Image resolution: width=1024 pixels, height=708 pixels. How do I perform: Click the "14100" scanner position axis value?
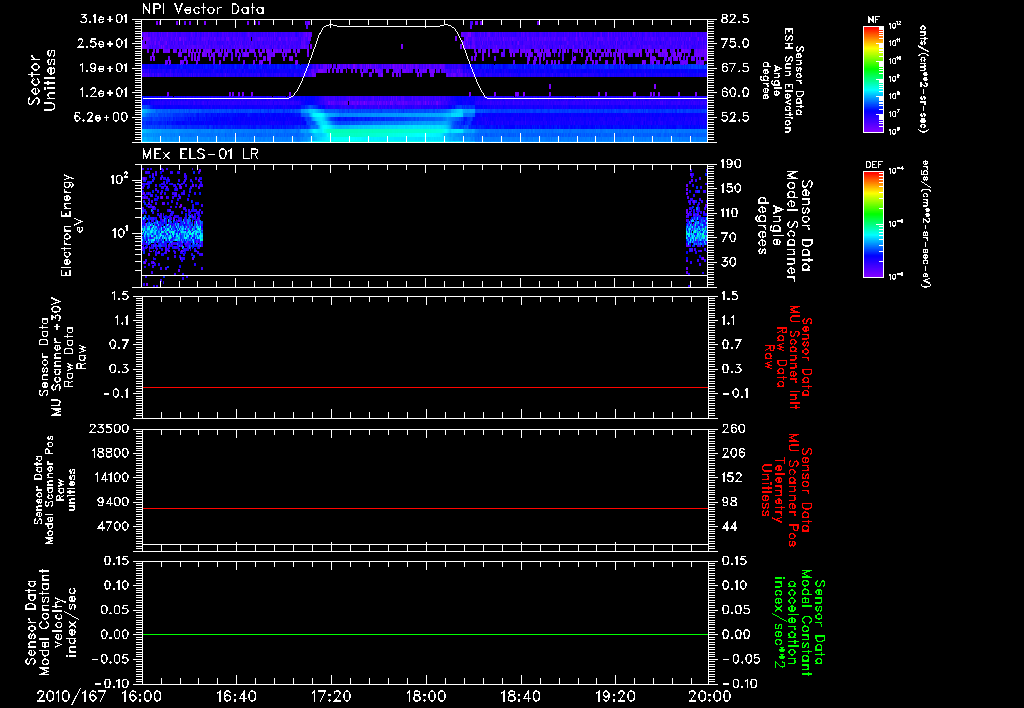(x=110, y=477)
